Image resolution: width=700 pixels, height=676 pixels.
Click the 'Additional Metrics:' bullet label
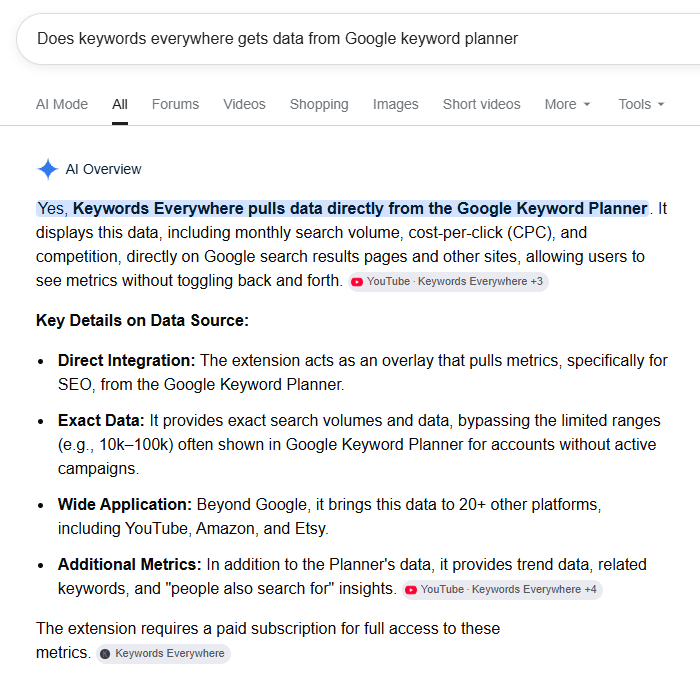129,565
